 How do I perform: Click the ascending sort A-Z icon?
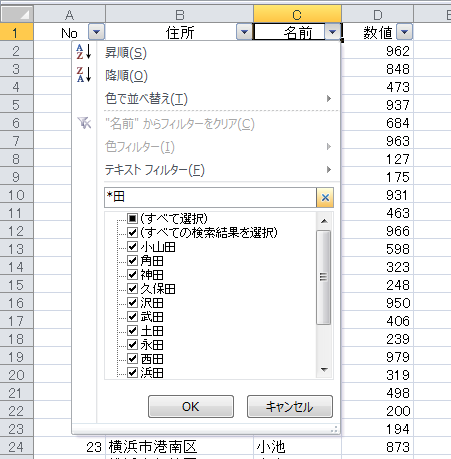coord(84,52)
